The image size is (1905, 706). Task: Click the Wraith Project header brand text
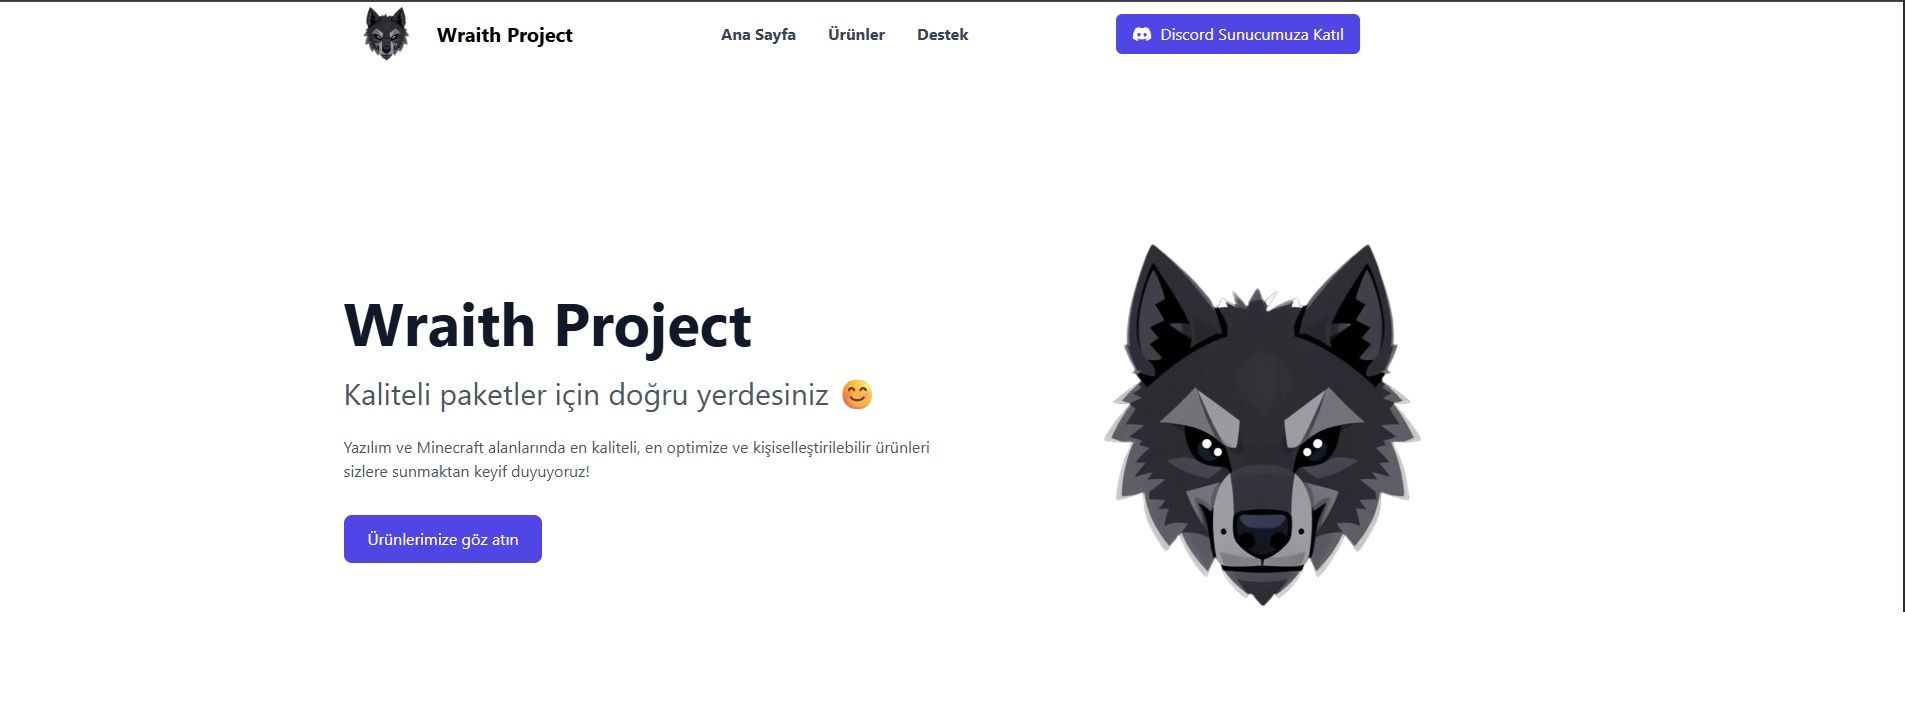click(505, 35)
